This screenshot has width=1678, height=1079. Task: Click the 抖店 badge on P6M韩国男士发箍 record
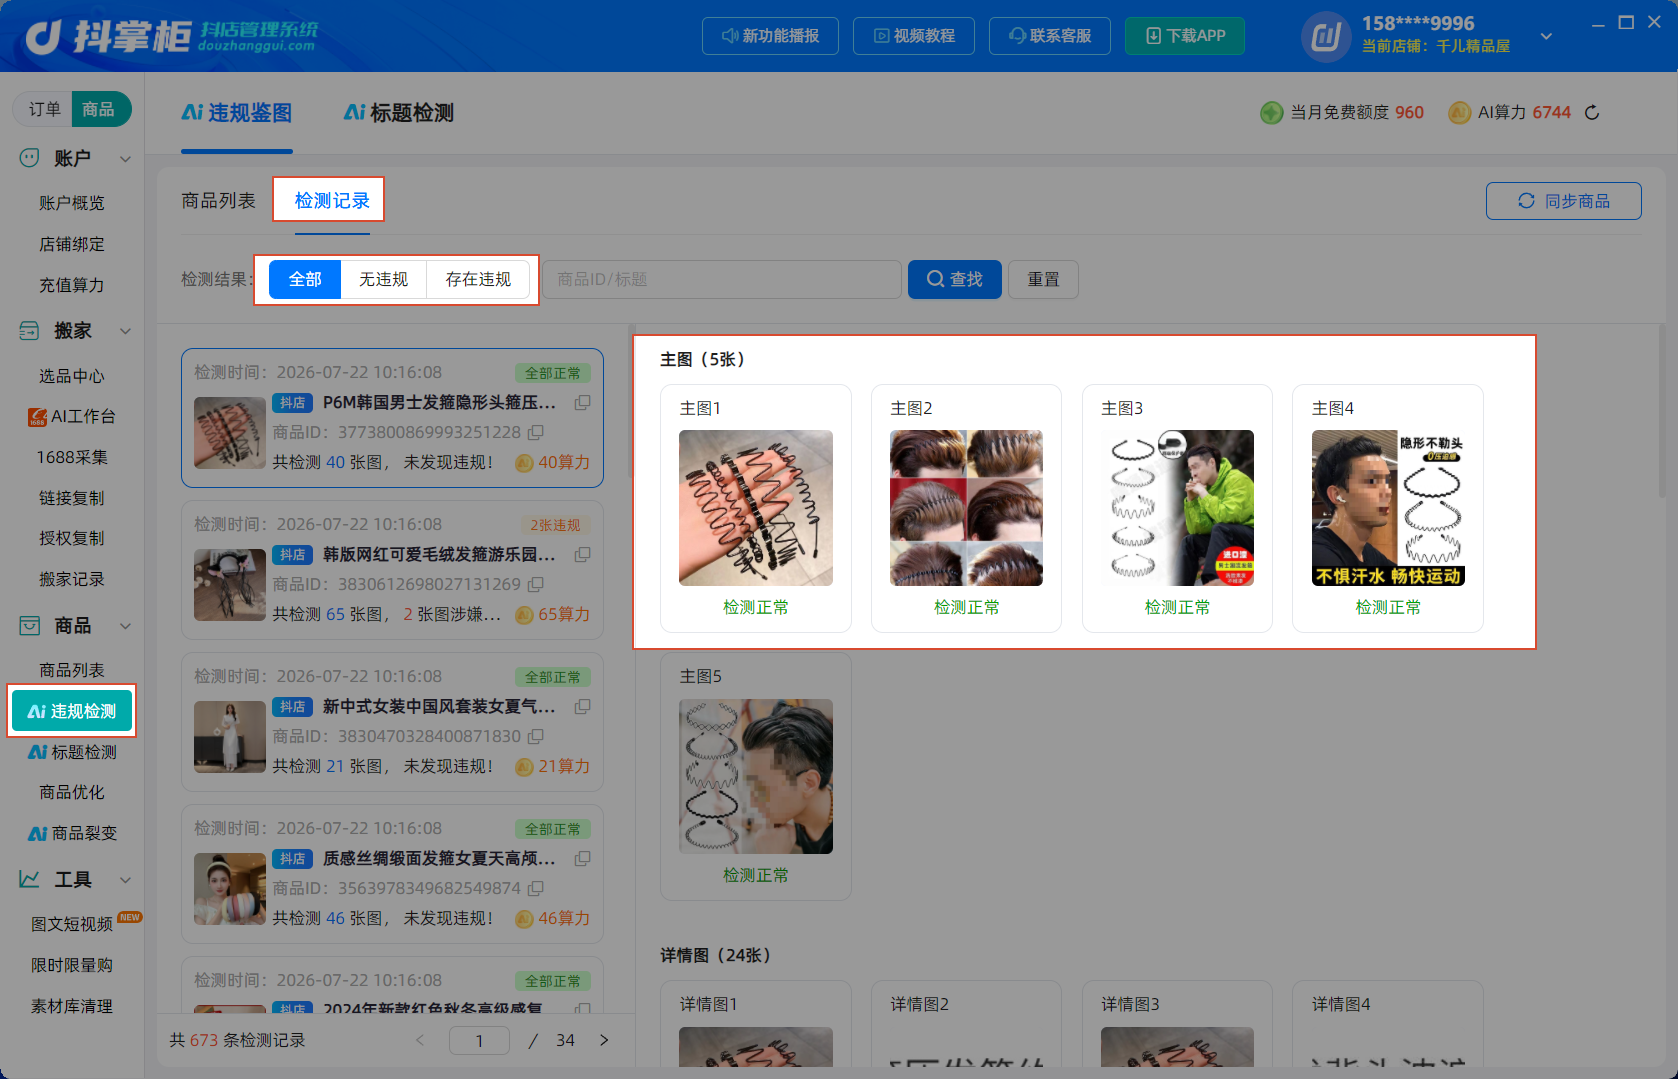click(x=293, y=402)
